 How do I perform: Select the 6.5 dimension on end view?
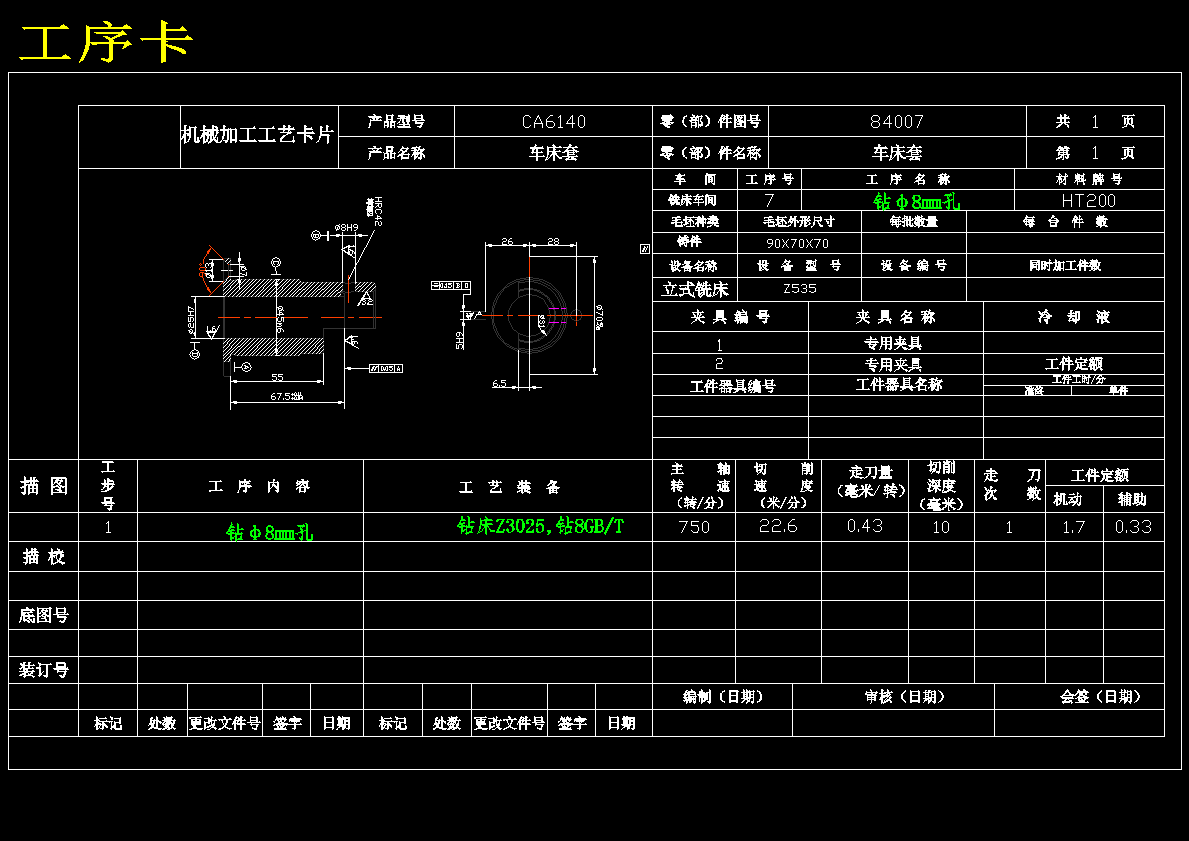coord(499,384)
